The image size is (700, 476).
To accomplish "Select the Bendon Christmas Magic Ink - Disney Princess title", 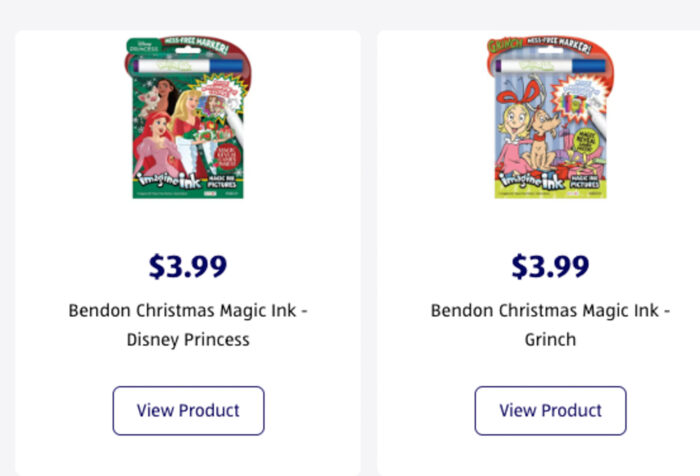I will coord(188,325).
